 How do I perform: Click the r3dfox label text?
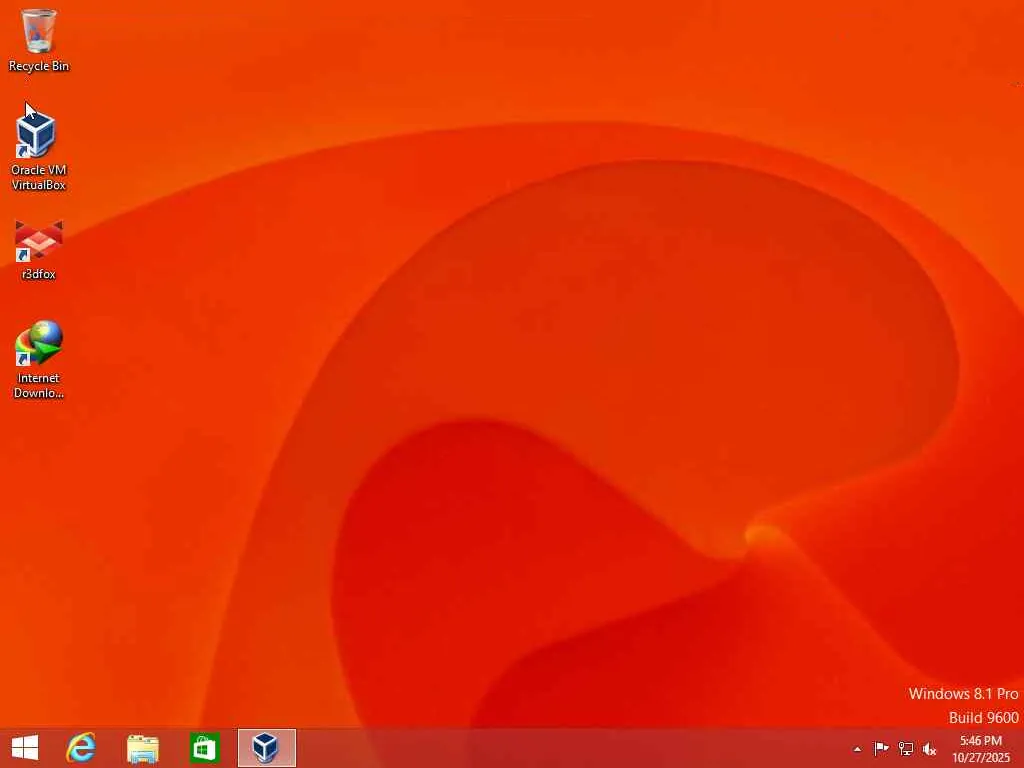pos(39,274)
